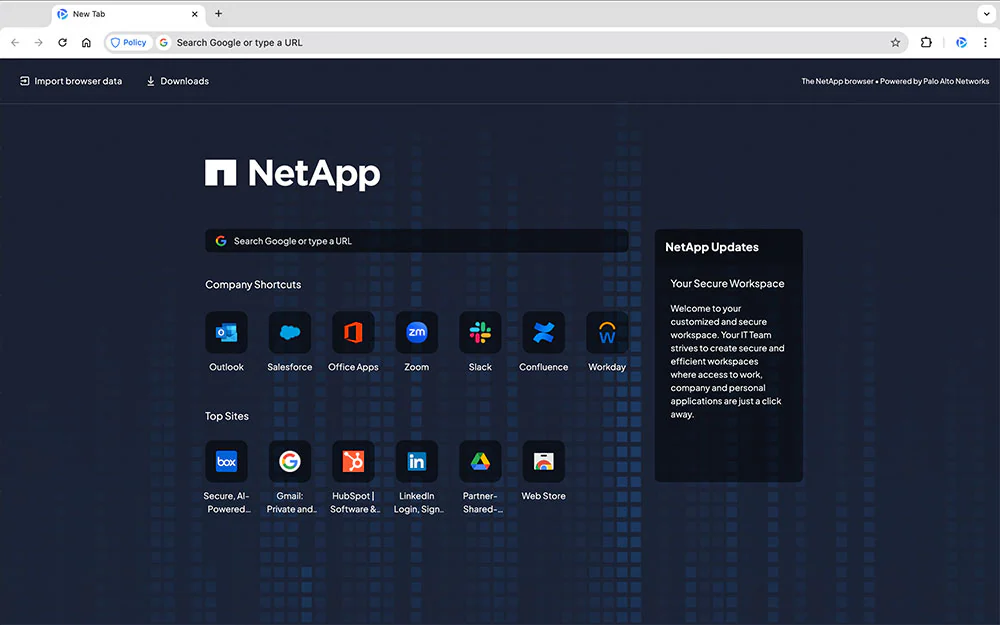Start Zoom from company shortcuts

417,333
